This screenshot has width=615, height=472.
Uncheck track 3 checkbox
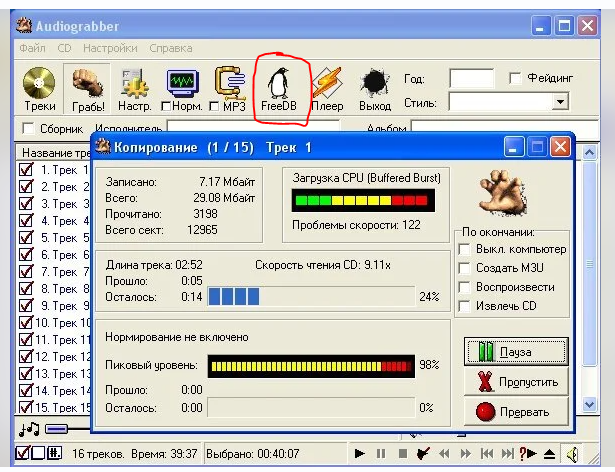click(26, 204)
